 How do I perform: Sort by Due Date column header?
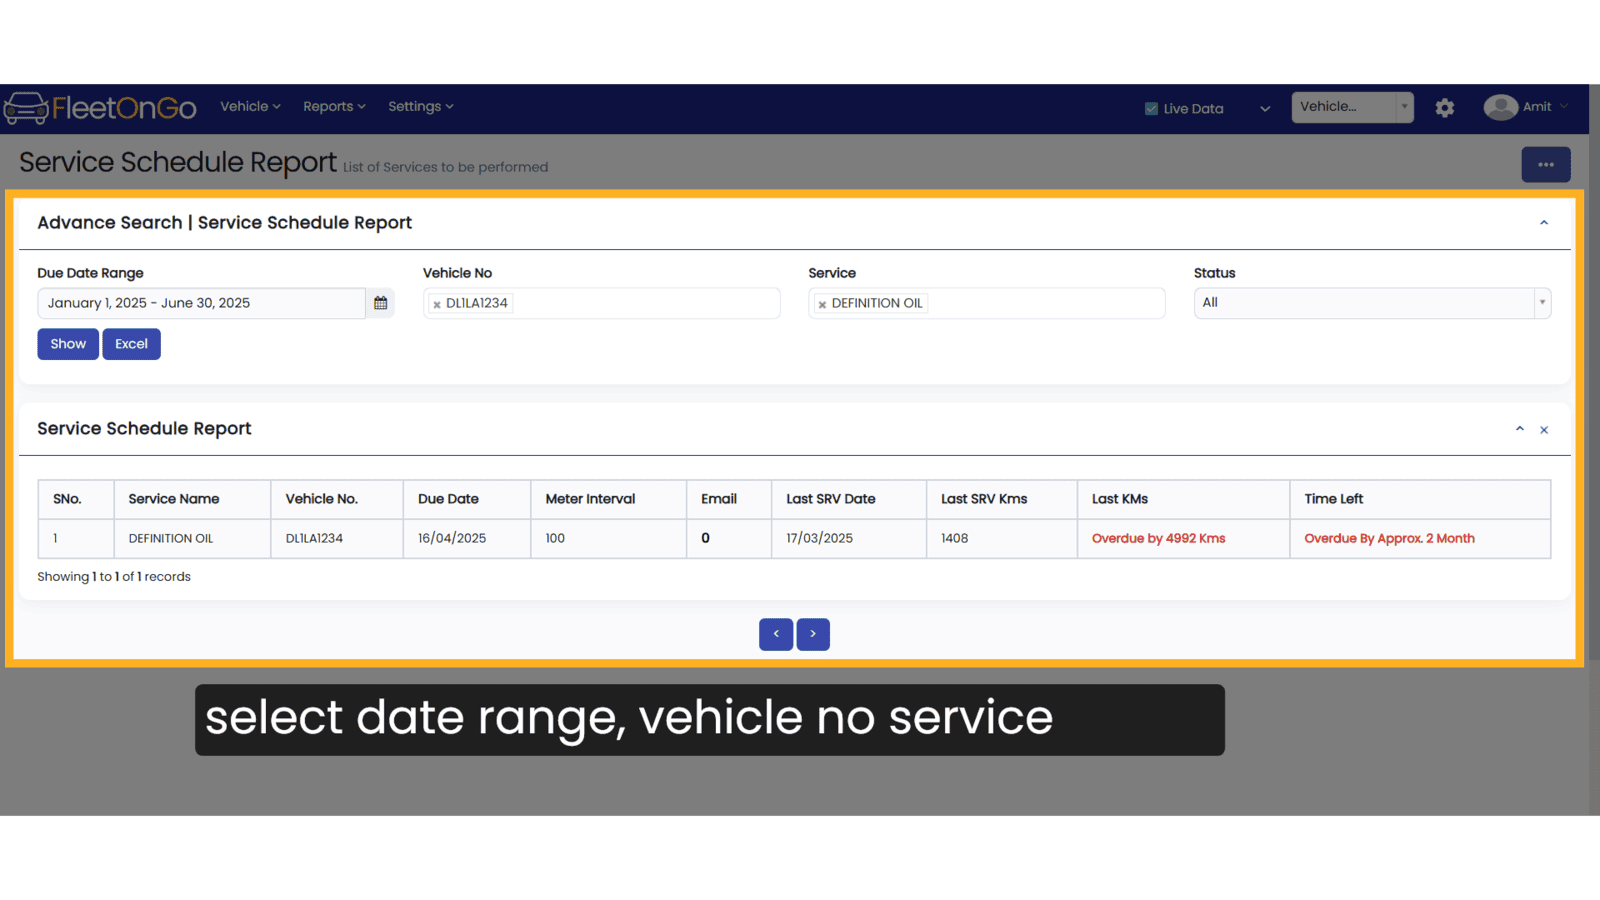pyautogui.click(x=467, y=499)
